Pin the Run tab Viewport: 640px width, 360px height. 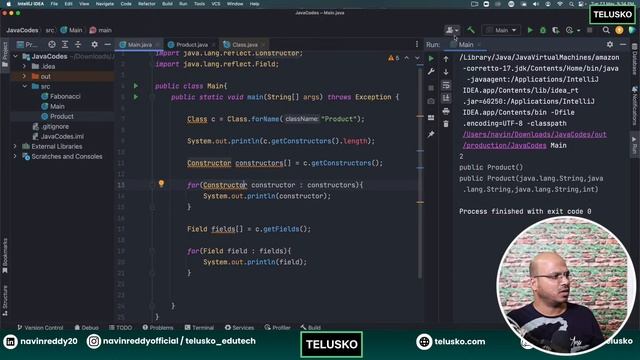[x=431, y=134]
